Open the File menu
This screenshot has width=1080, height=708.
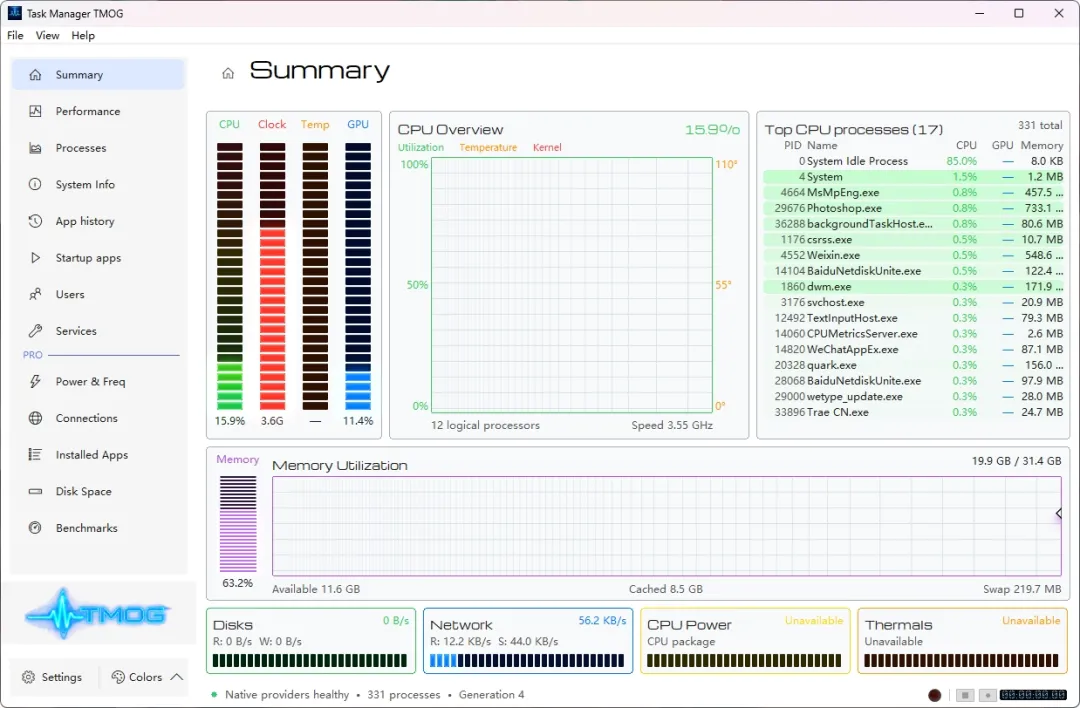(15, 35)
